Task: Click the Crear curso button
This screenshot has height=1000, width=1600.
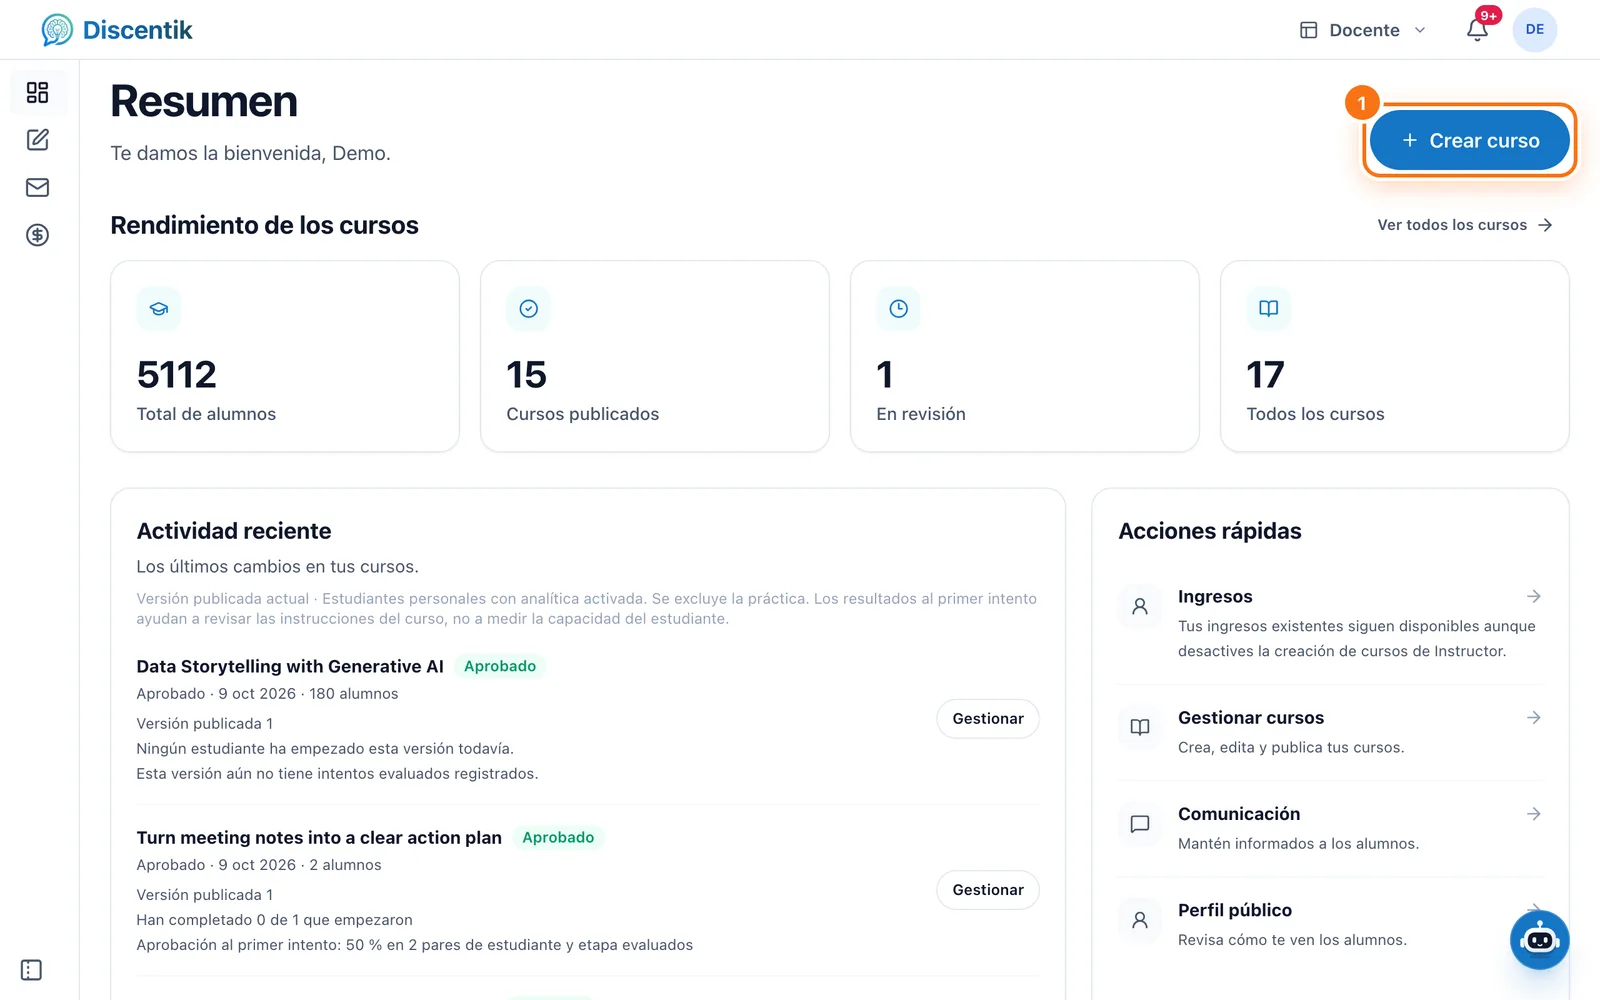Action: tap(1469, 141)
